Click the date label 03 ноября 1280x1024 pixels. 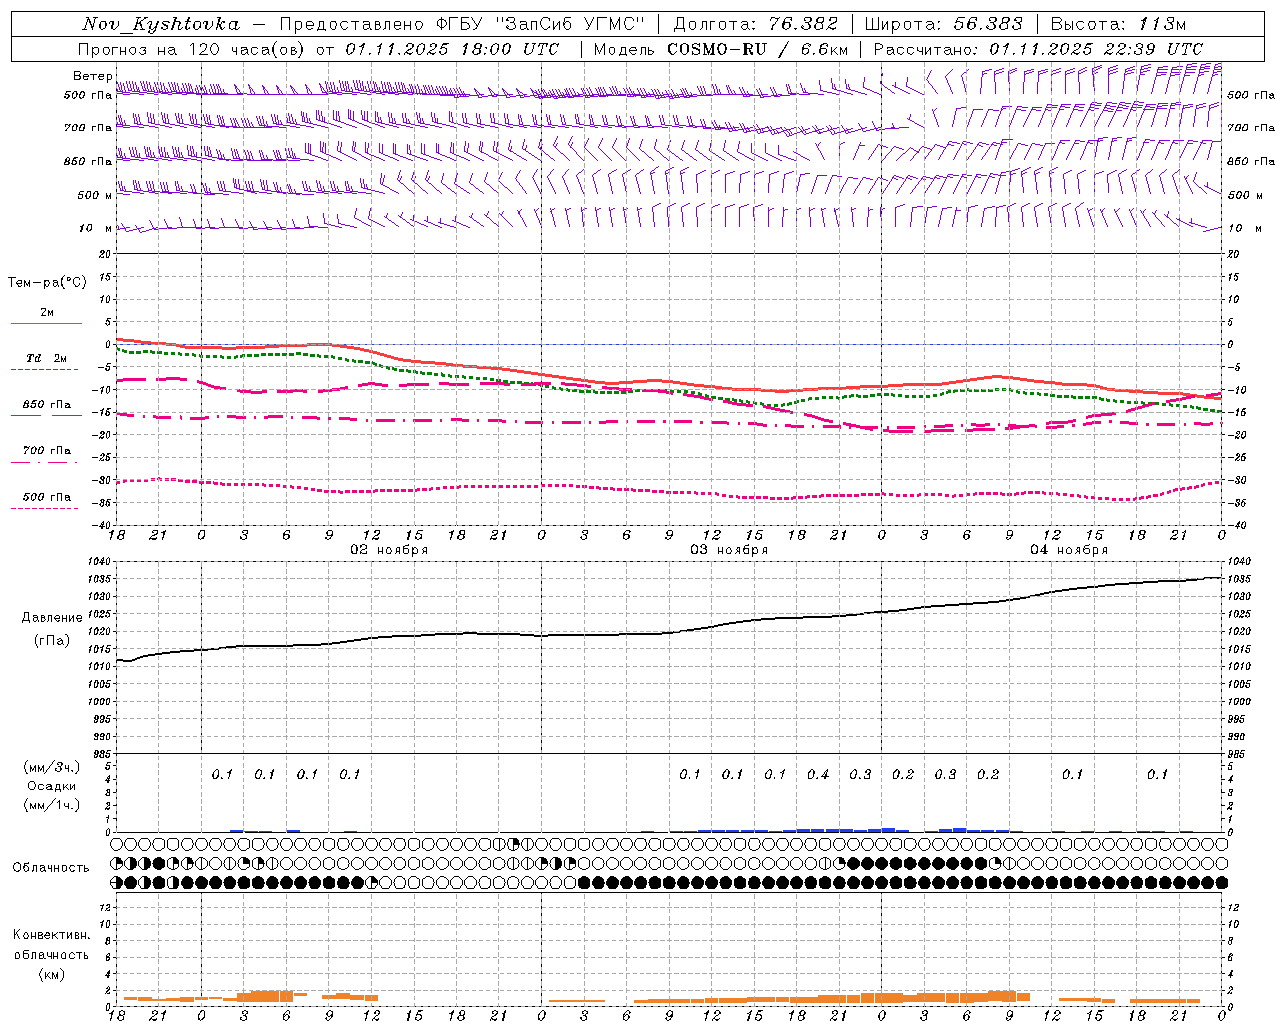coord(729,550)
